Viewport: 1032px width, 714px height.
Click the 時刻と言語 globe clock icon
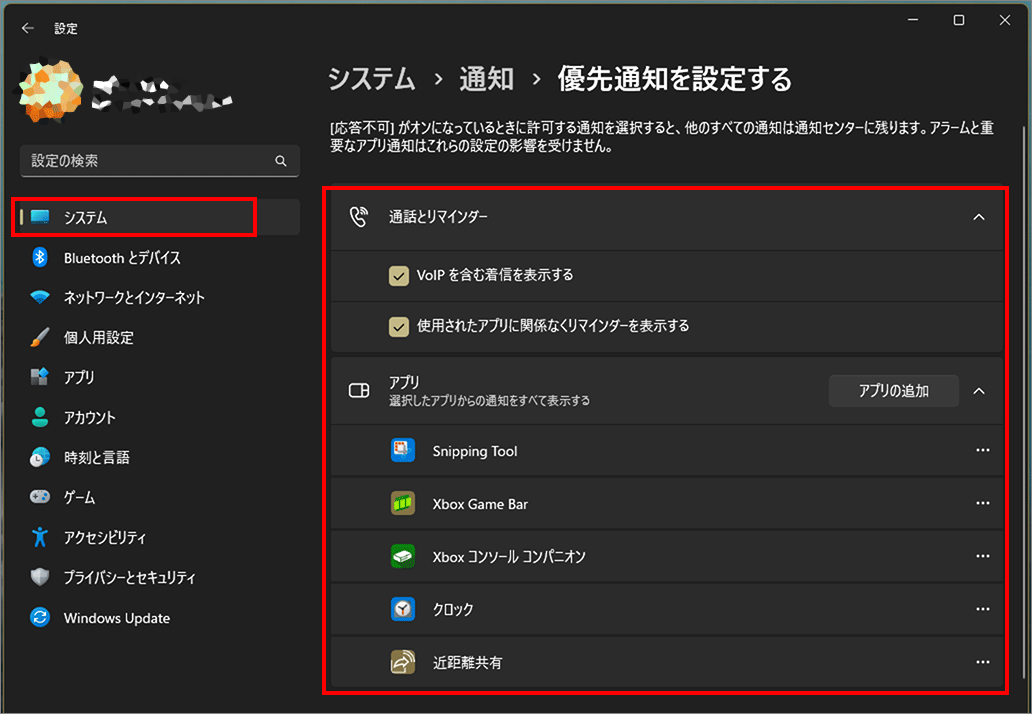[40, 457]
